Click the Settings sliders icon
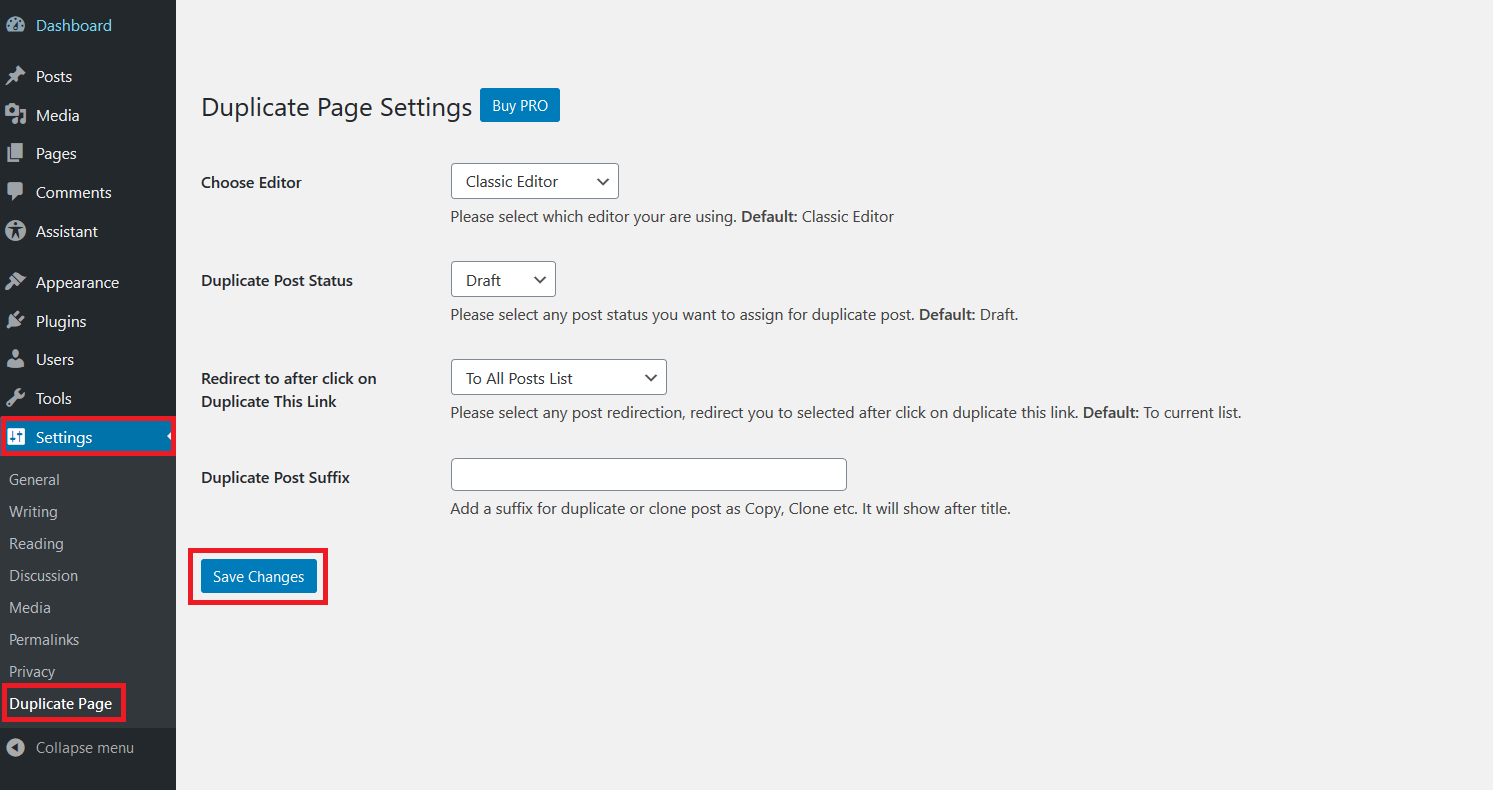 click(x=15, y=437)
